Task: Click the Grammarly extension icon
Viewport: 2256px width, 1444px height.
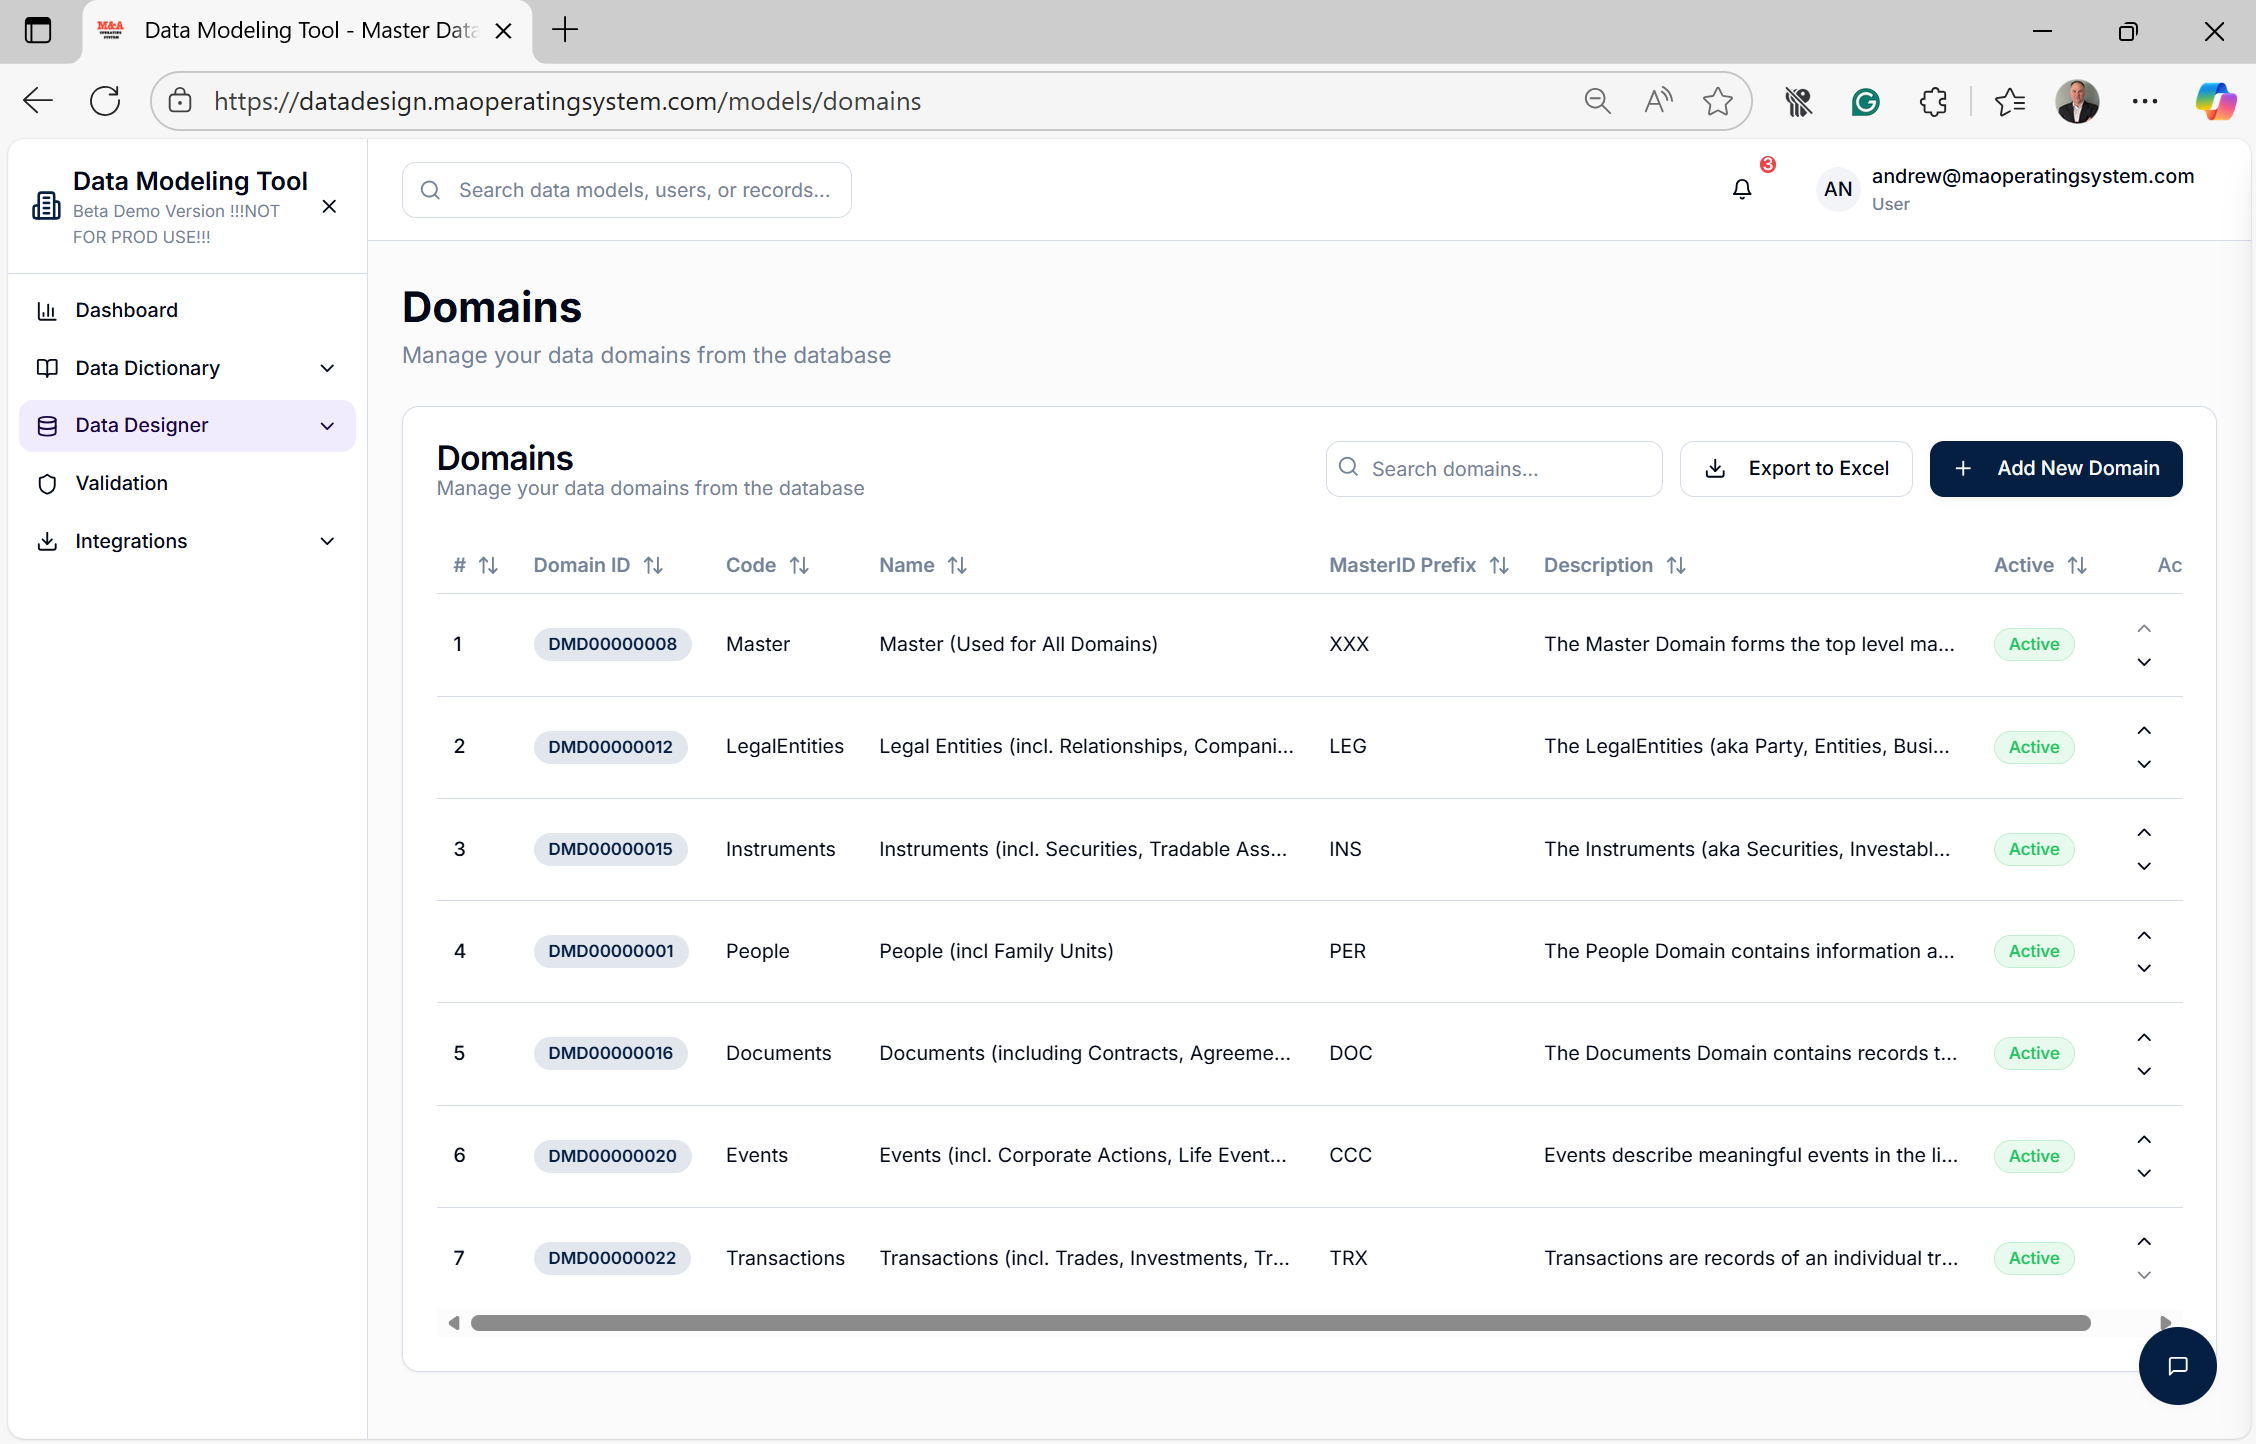Action: pos(1866,101)
